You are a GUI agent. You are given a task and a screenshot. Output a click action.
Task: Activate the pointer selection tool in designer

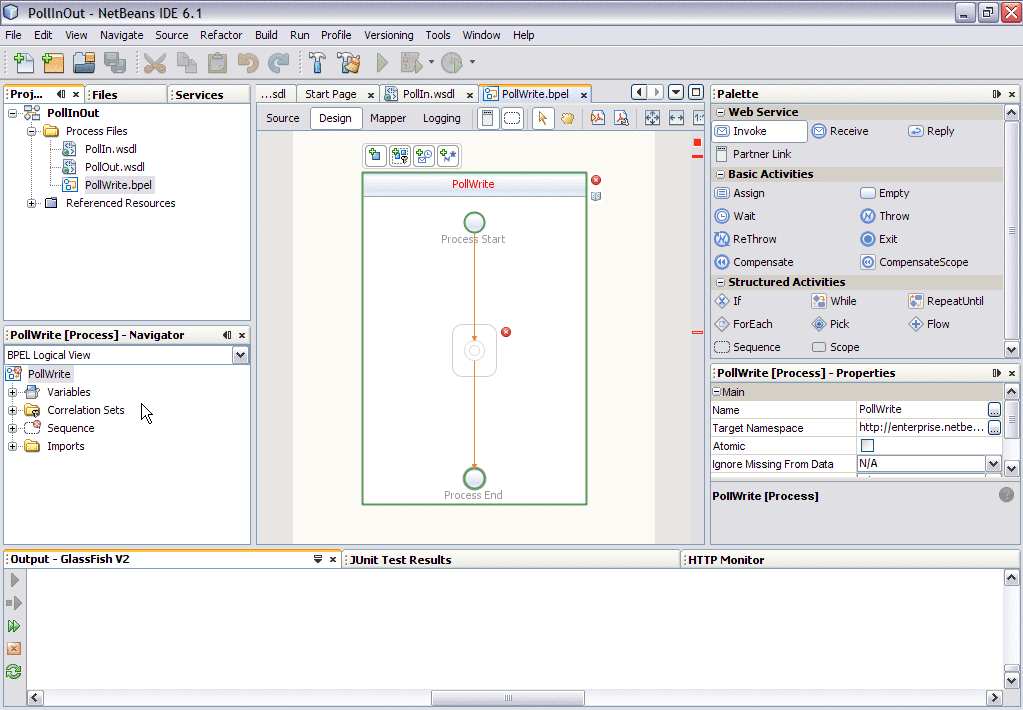(x=543, y=117)
